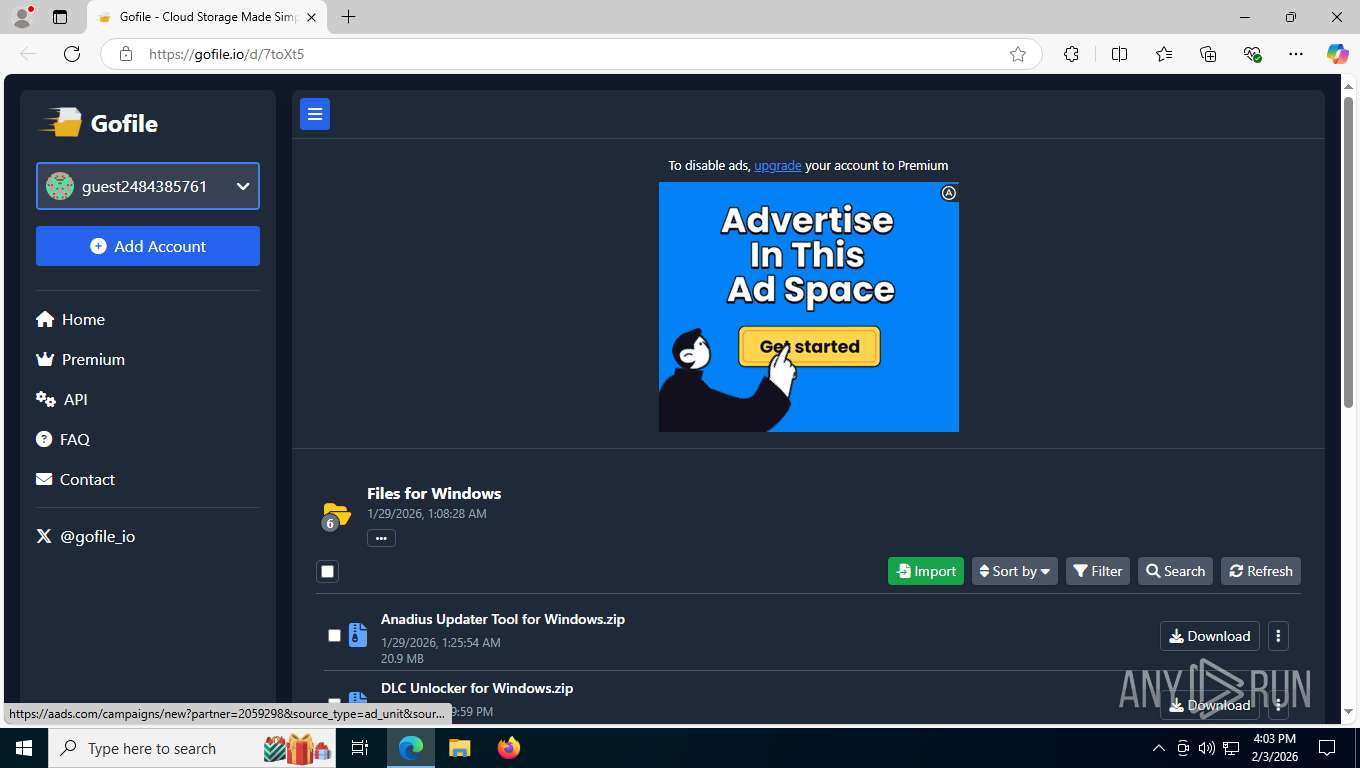Open Edge Settings and more menu
1360x768 pixels.
point(1296,54)
